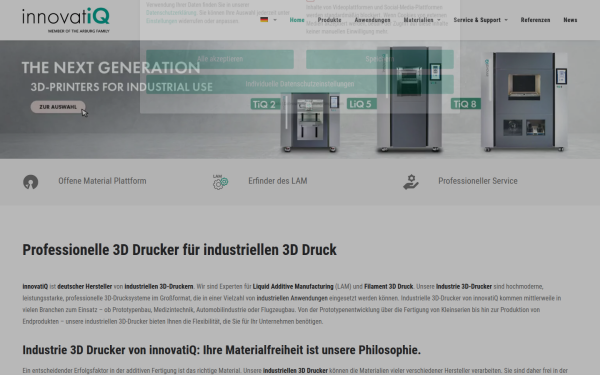
Task: Click the LAM gears icon
Action: click(220, 182)
